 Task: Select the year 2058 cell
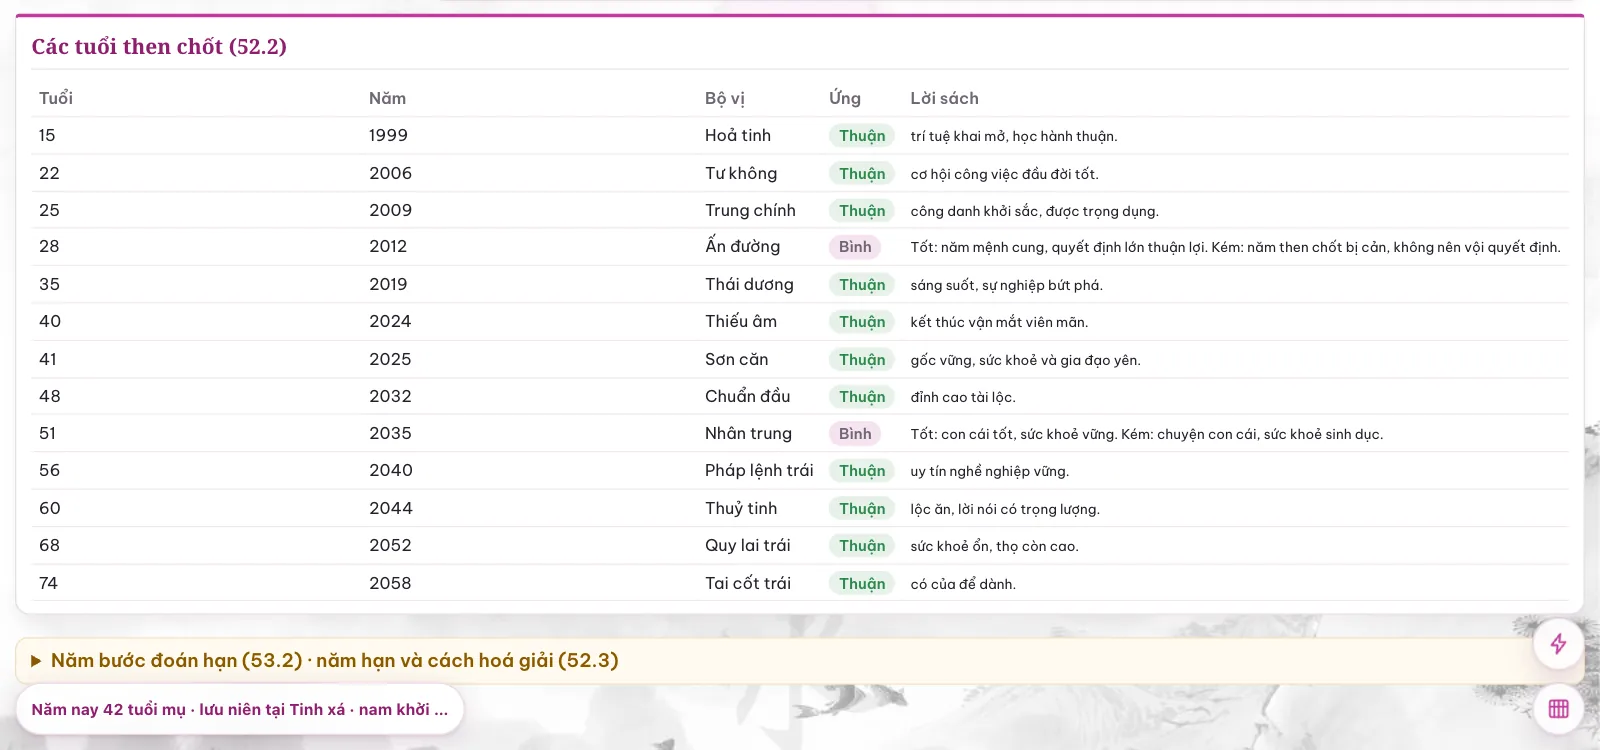coord(390,583)
